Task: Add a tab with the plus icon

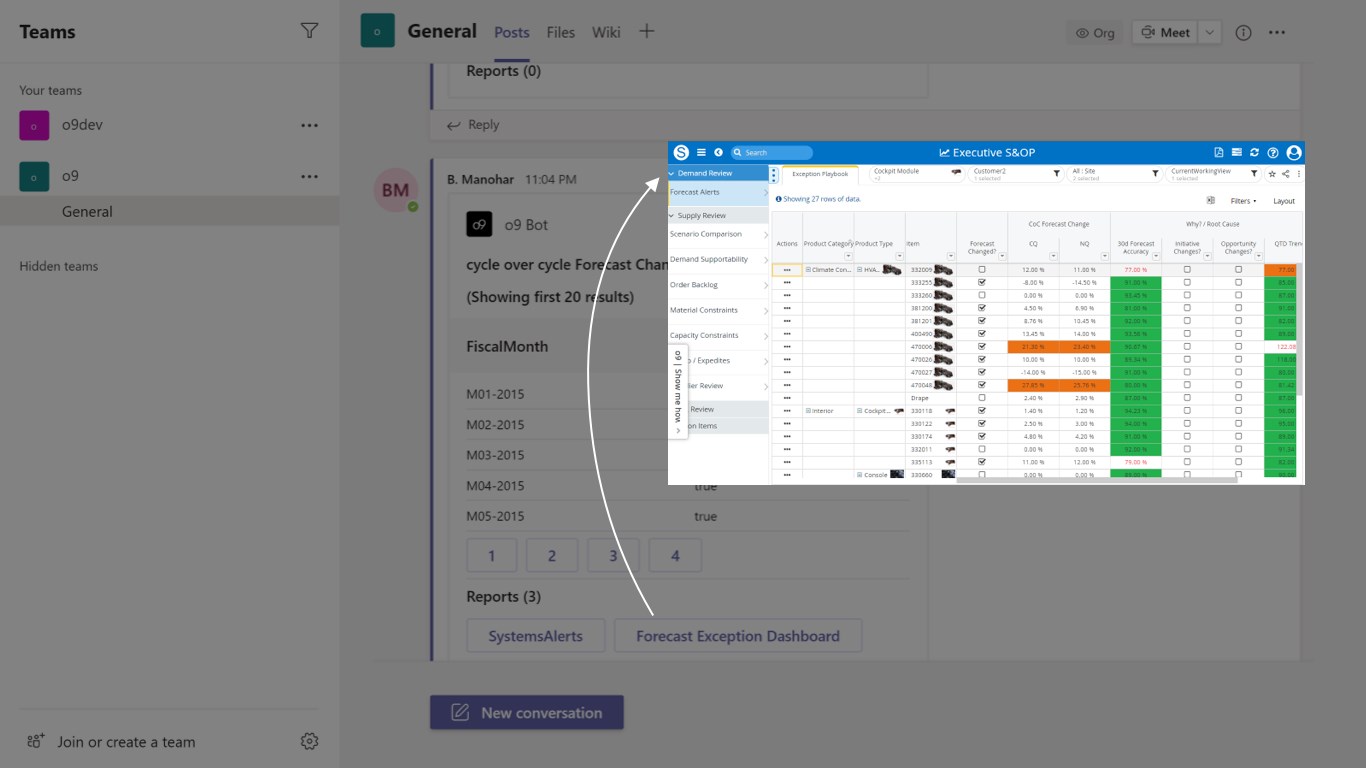Action: click(647, 31)
